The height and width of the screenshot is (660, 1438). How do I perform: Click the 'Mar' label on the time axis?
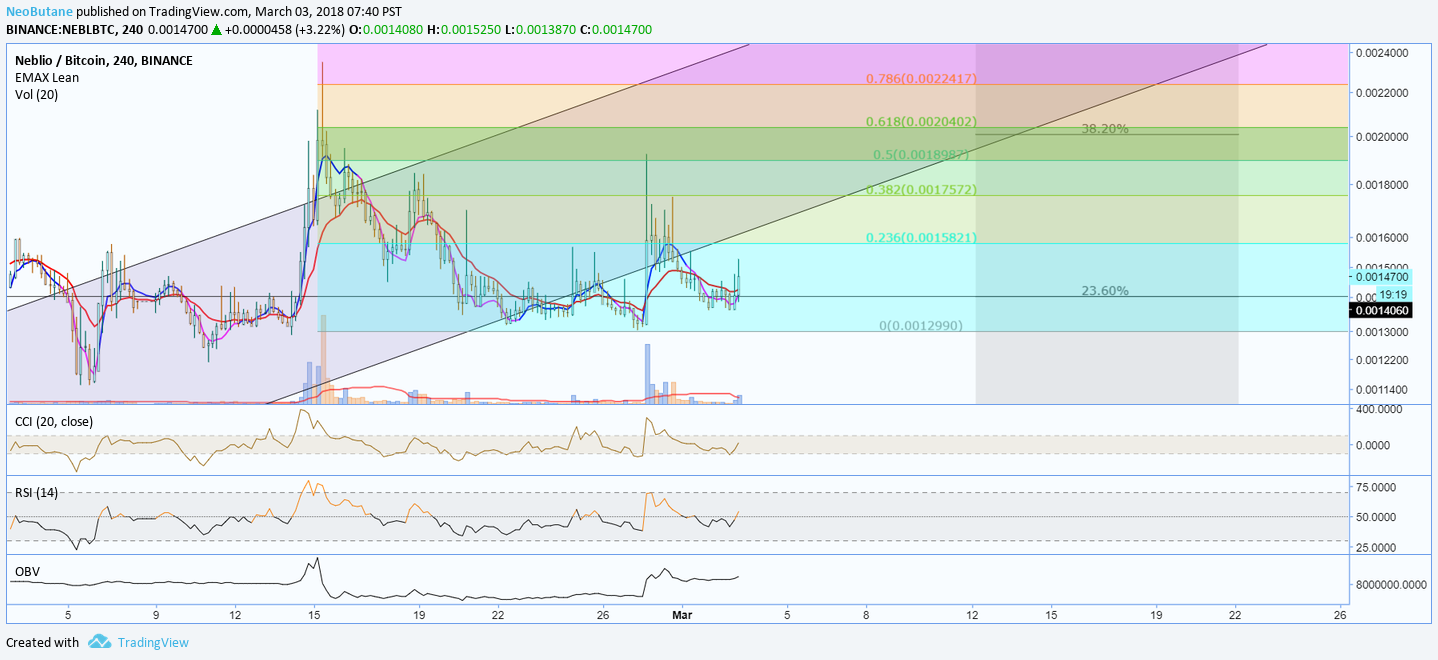pyautogui.click(x=683, y=615)
